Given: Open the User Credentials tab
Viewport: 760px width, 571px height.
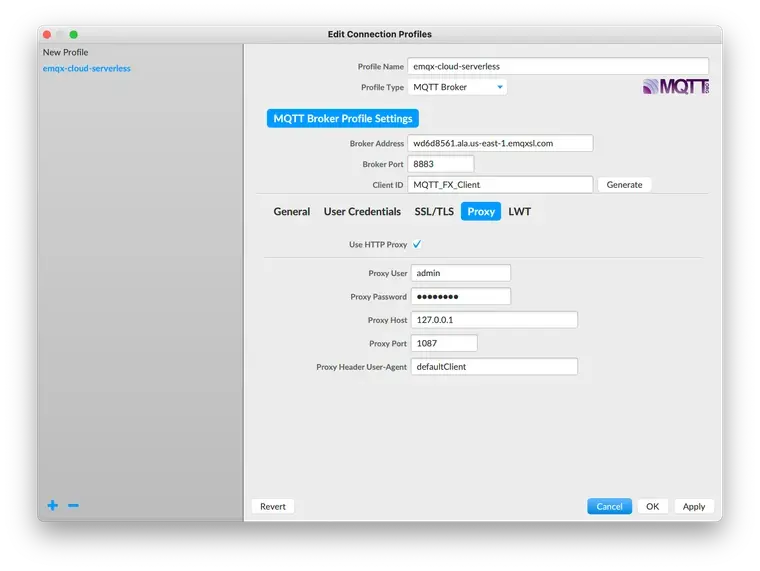Looking at the screenshot, I should [362, 211].
